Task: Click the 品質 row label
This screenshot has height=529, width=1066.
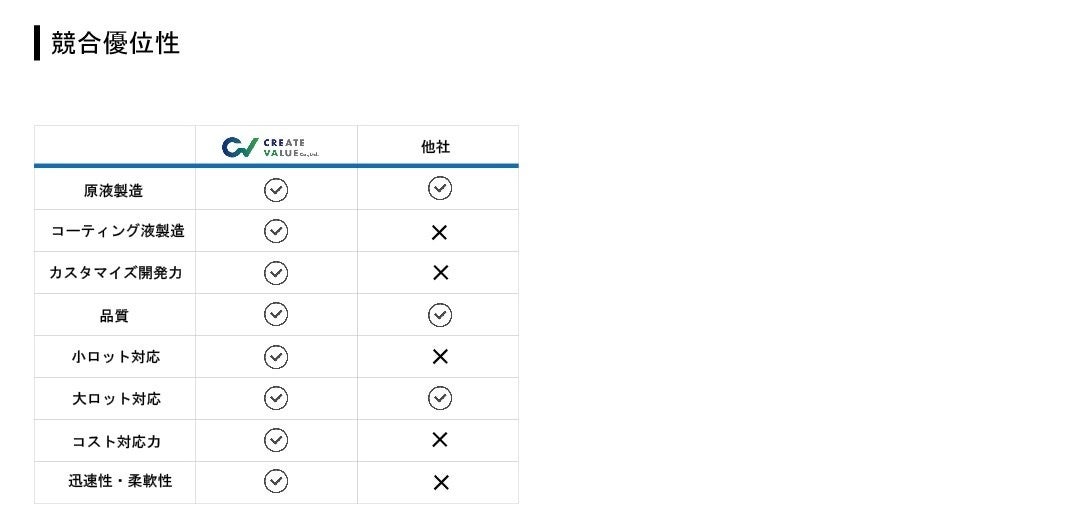Action: pos(114,316)
